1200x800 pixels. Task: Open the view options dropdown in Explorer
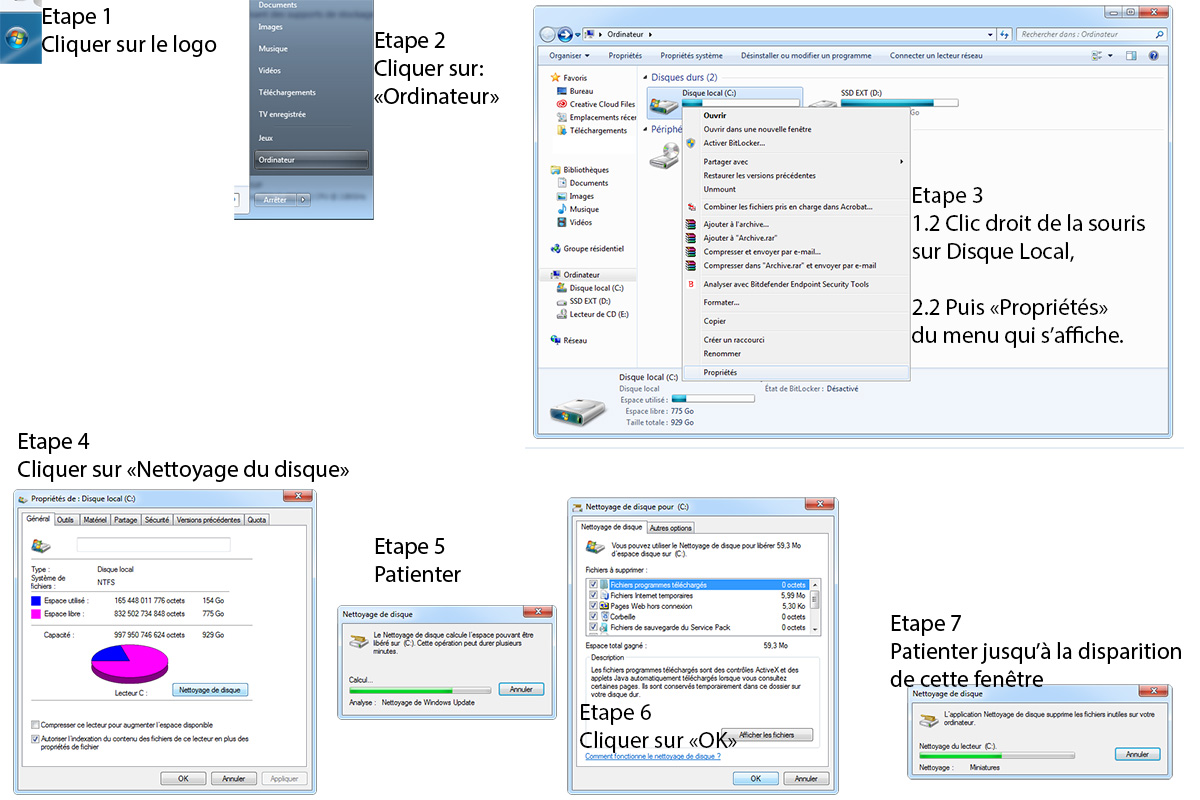point(1110,56)
